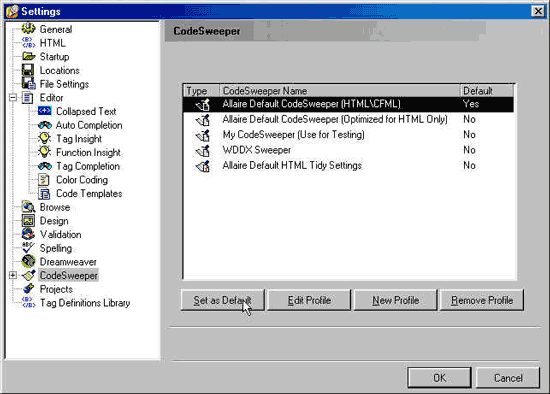
Task: Click the type icon of My CodeSweeper row
Action: click(203, 135)
